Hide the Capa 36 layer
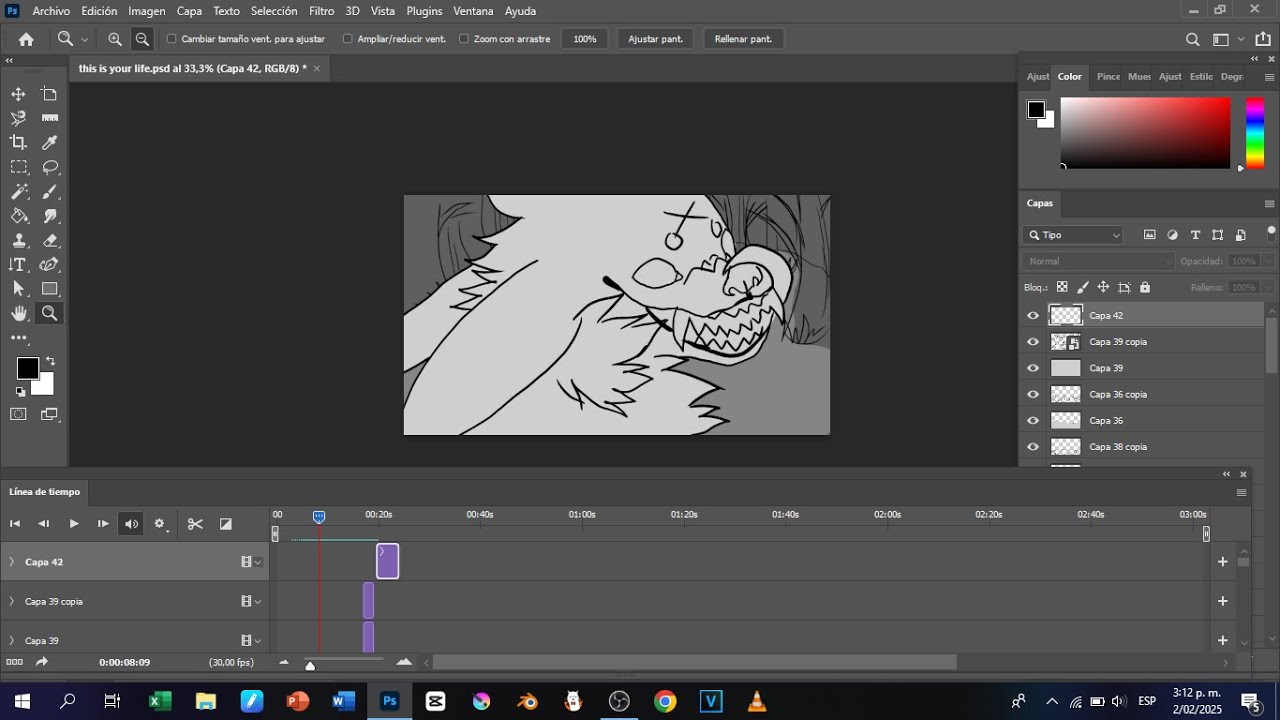 (x=1033, y=421)
